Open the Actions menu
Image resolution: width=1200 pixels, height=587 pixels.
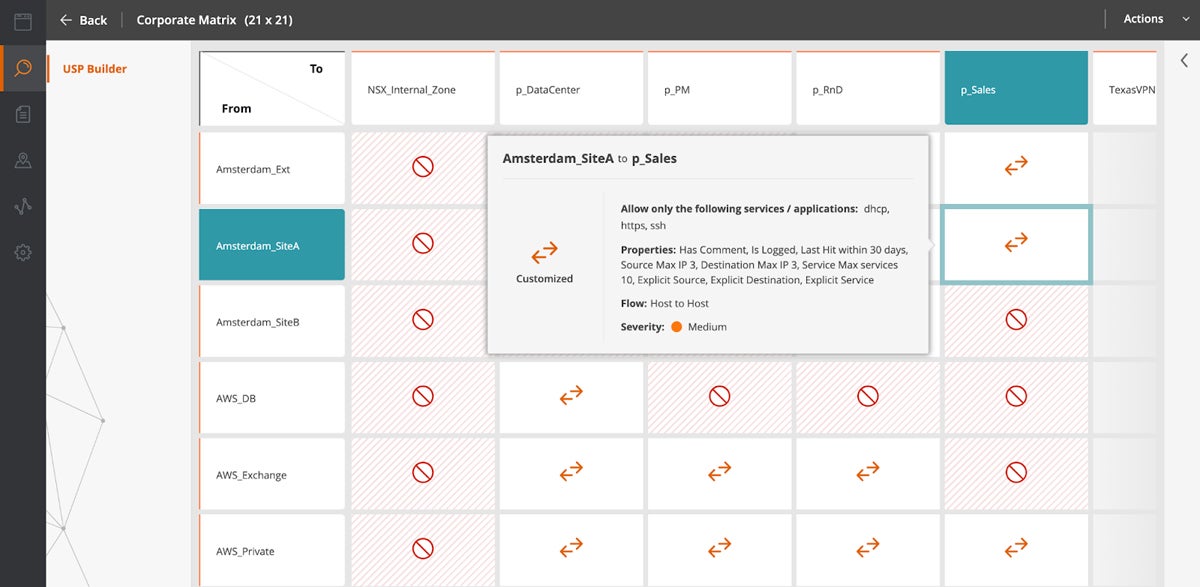[x=1142, y=18]
